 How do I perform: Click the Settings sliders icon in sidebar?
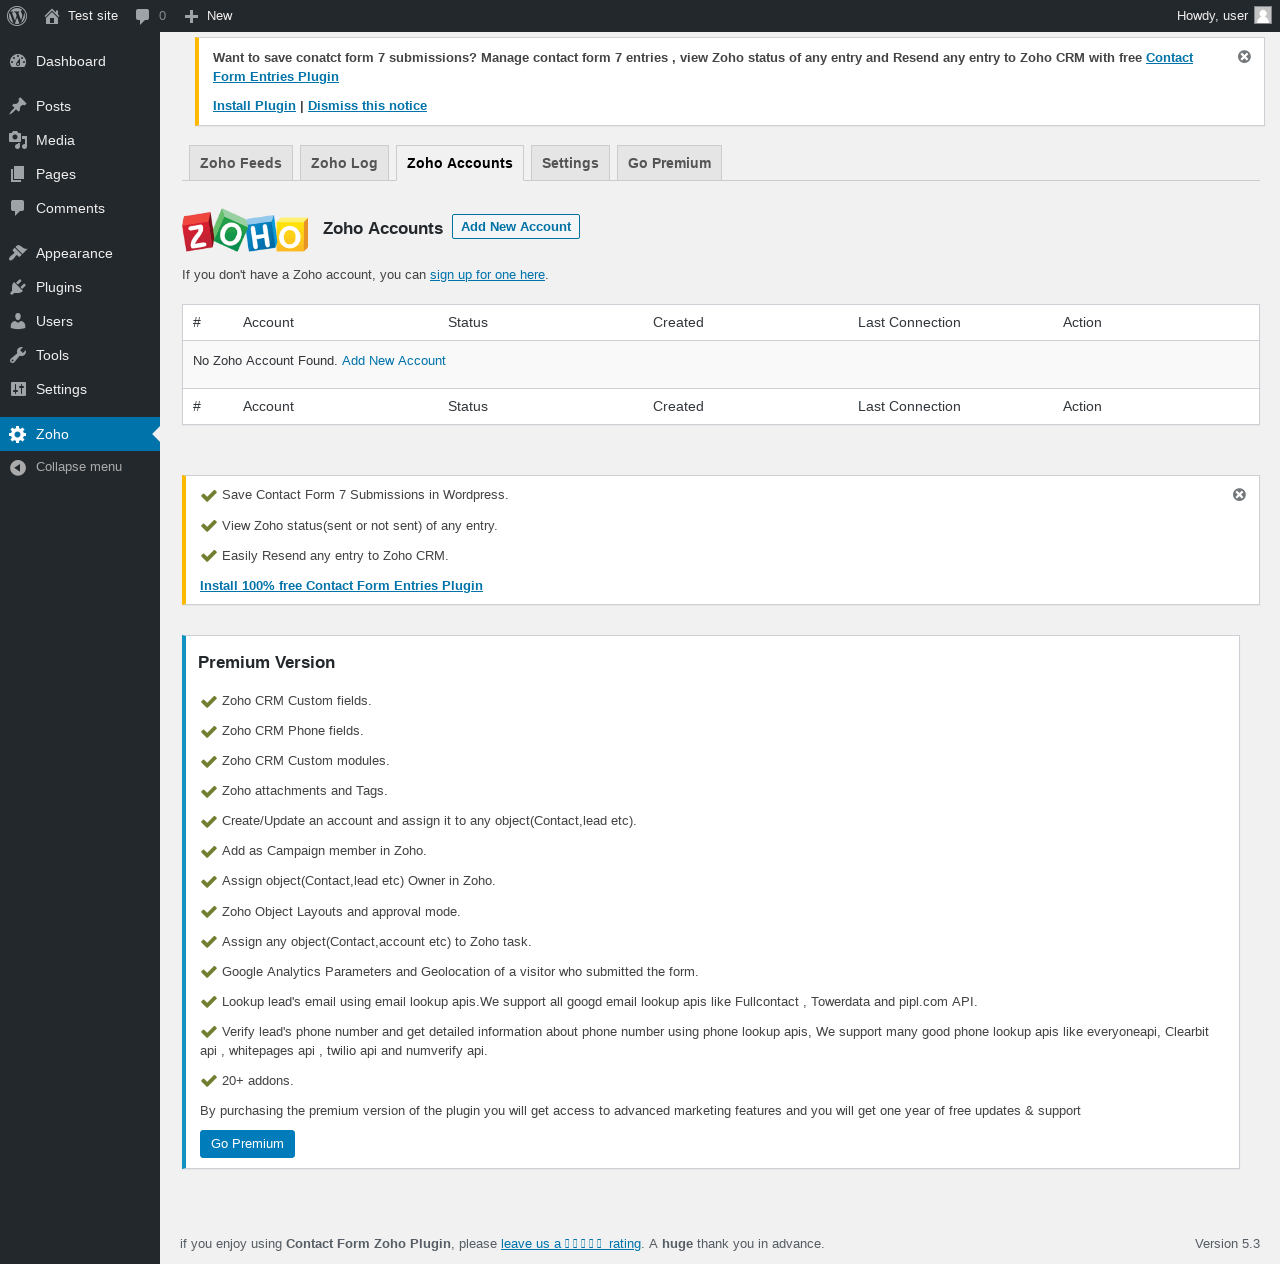click(18, 389)
